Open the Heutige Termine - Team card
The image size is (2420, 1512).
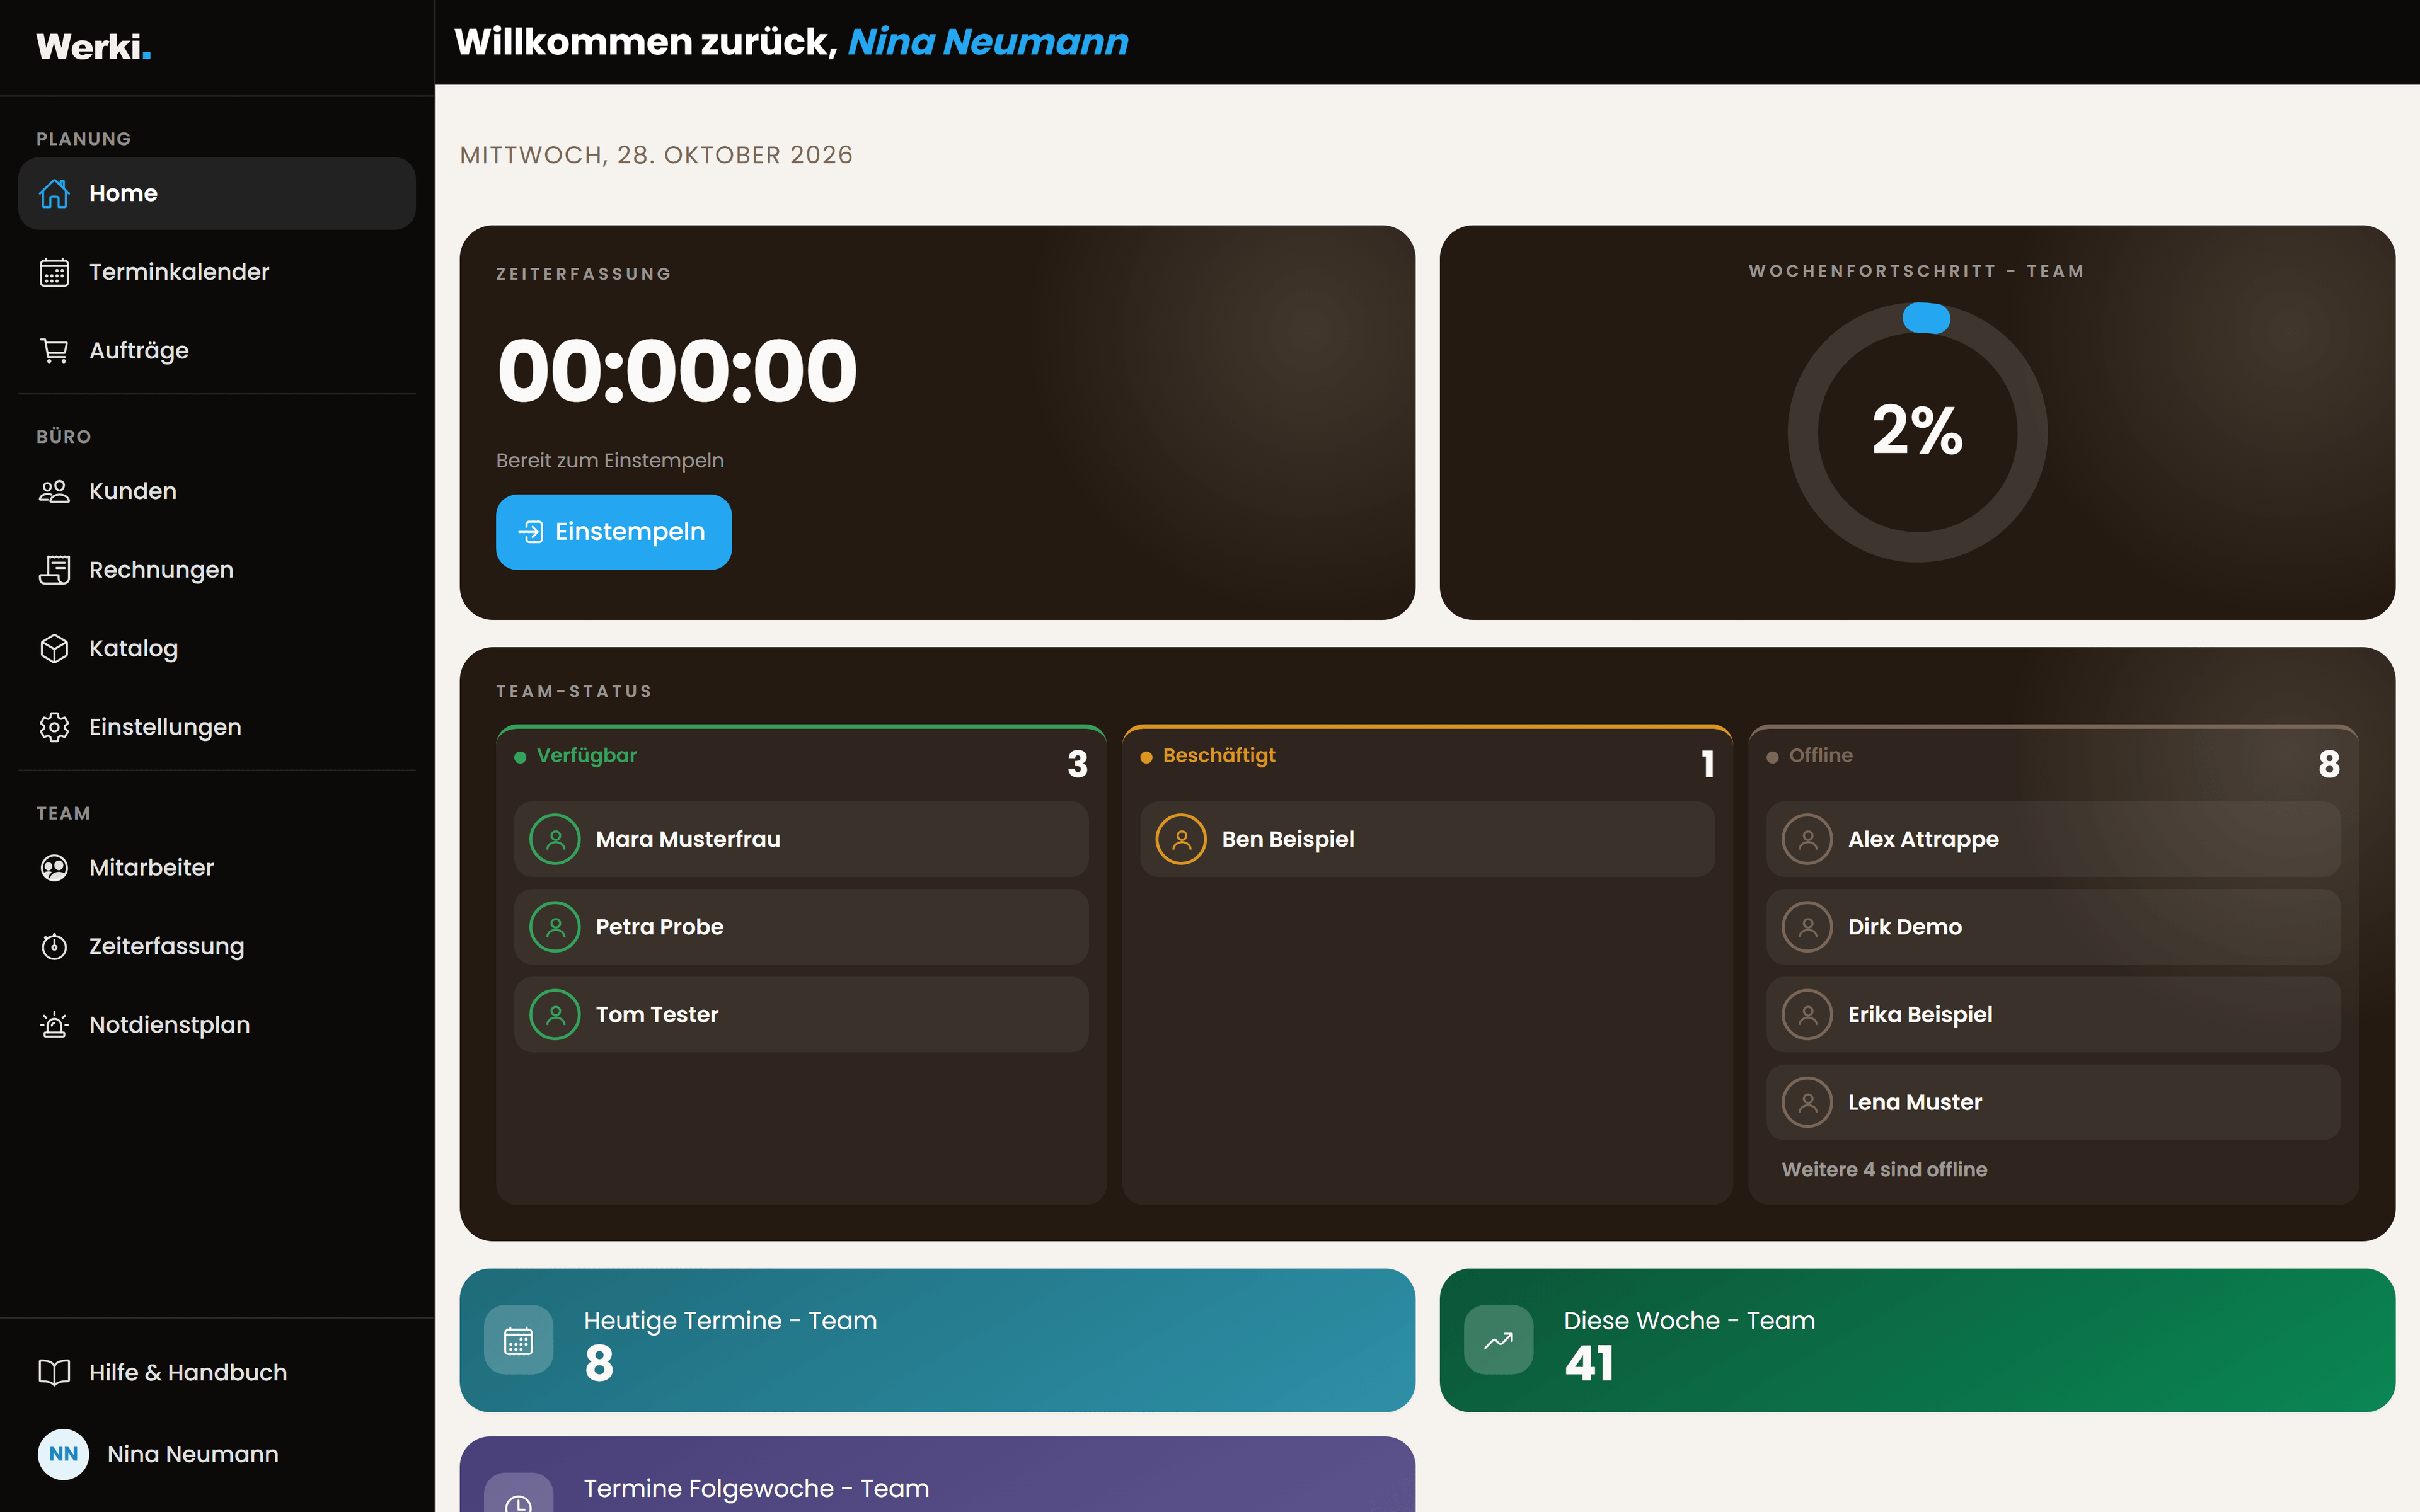937,1340
